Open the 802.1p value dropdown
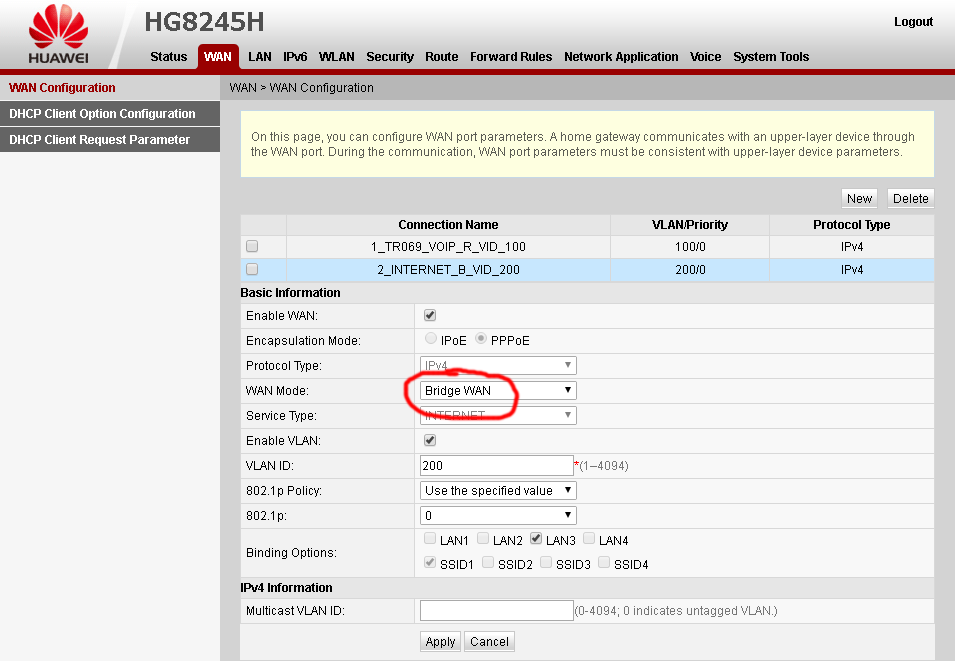This screenshot has height=661, width=955. (498, 515)
